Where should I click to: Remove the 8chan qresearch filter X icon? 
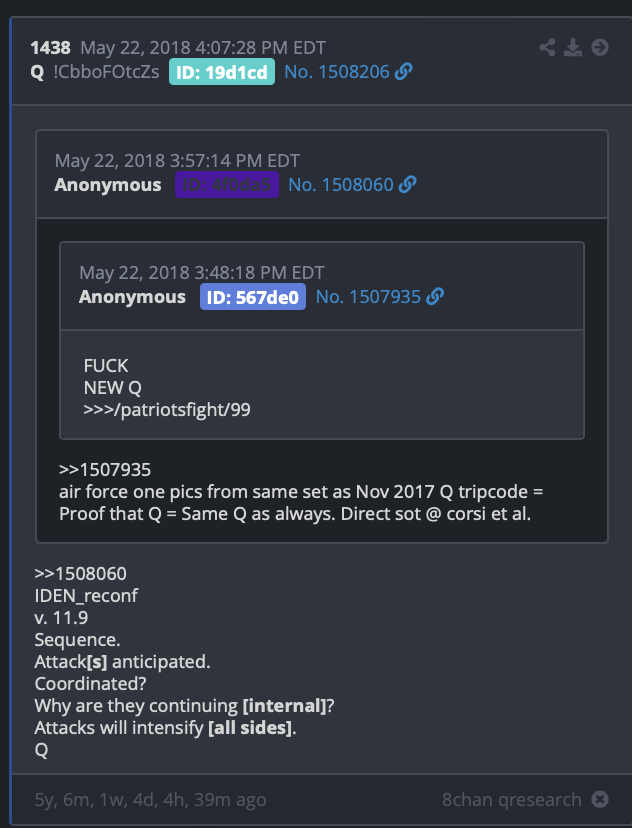600,799
